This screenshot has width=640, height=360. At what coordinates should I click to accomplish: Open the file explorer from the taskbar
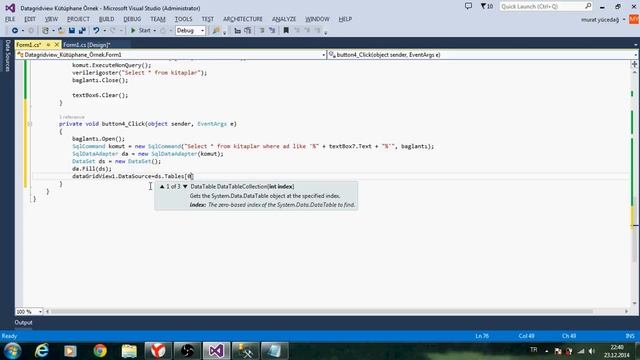[129, 351]
